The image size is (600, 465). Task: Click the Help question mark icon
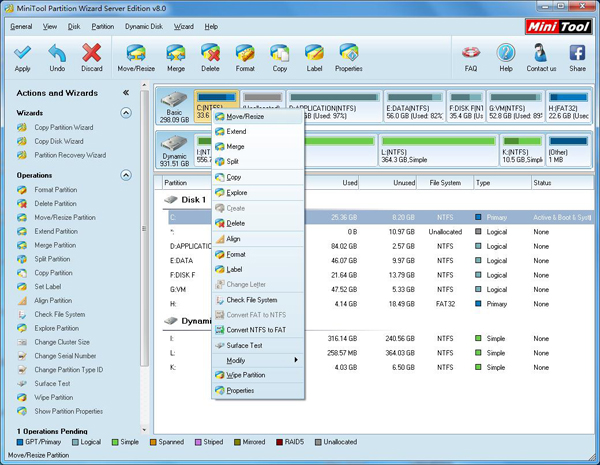click(x=505, y=53)
